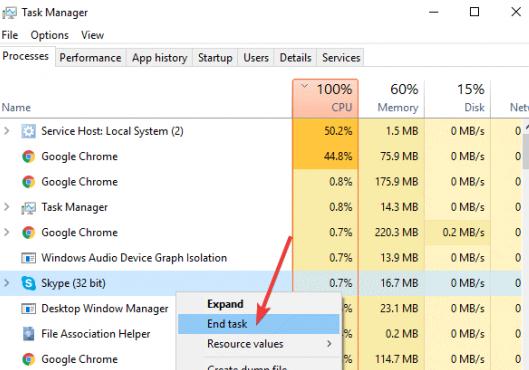Click the Chrome icon using 114.7 MB
Viewport: 529px width, 370px height.
click(28, 359)
